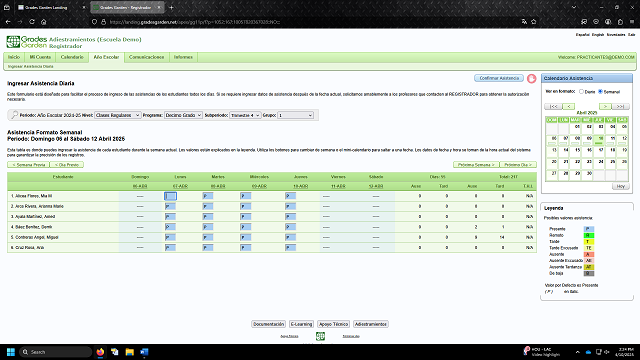Click the Grades Garden footer logo
Image resolution: width=640 pixels, height=360 pixels.
(320, 336)
